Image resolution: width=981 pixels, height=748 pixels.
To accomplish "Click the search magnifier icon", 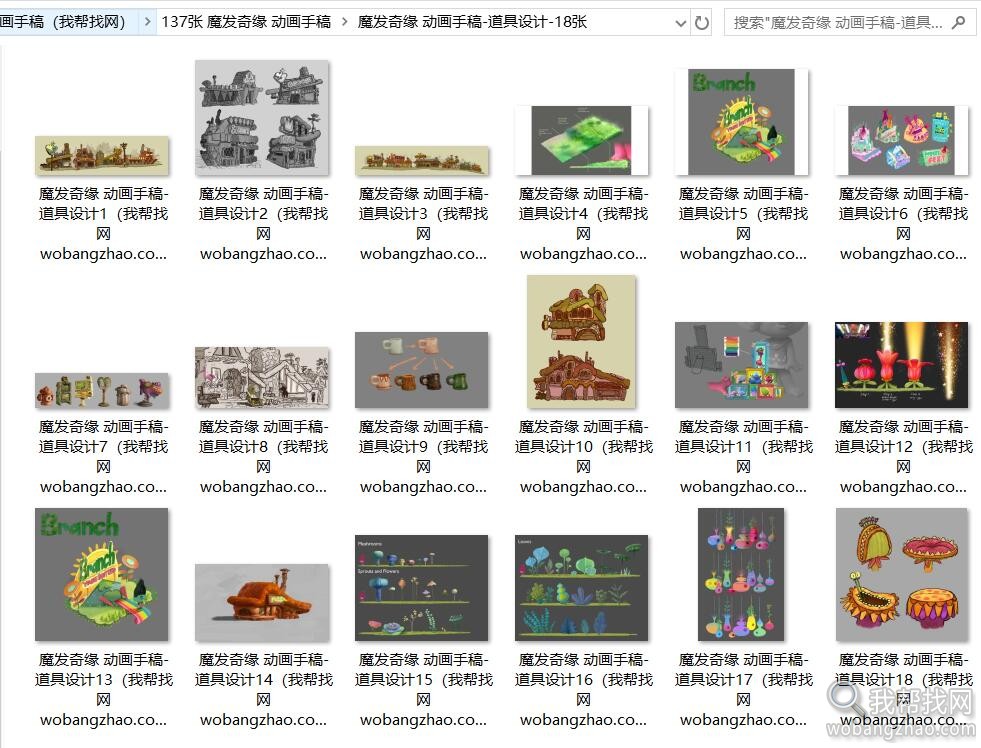I will pyautogui.click(x=958, y=23).
